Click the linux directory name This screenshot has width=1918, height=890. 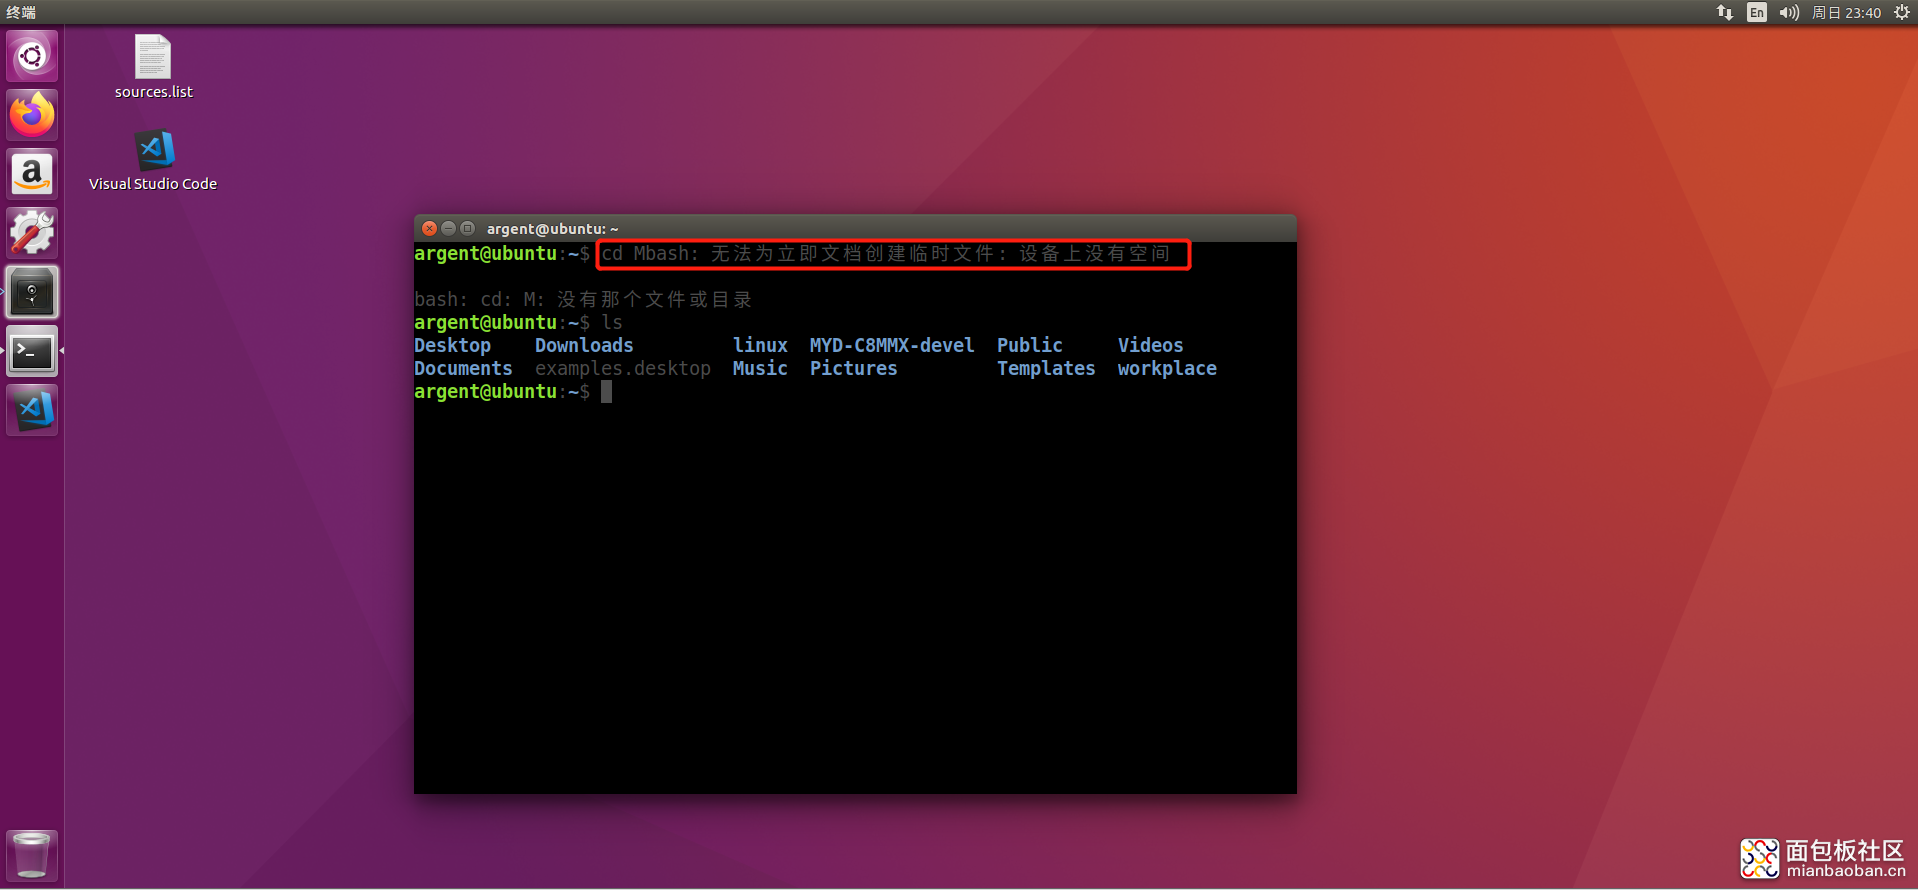click(760, 345)
